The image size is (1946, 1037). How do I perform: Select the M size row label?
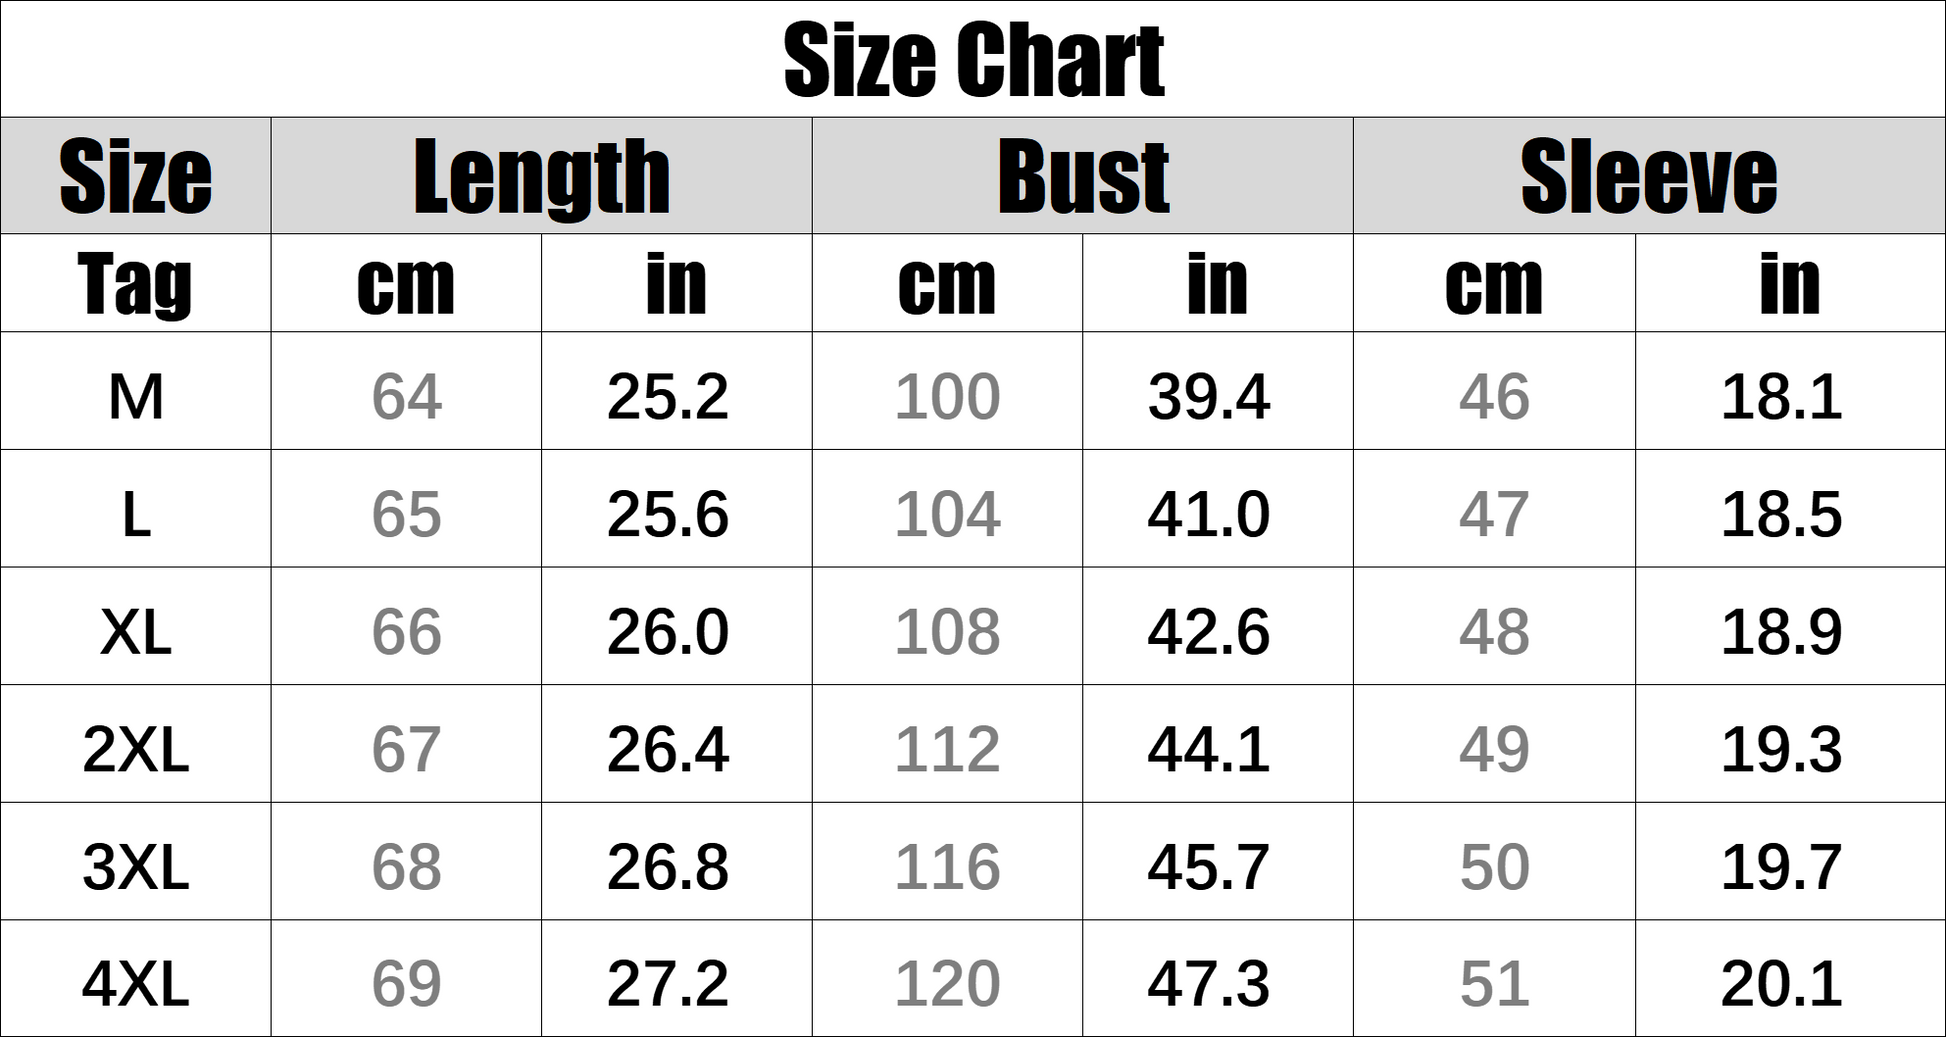(x=136, y=396)
